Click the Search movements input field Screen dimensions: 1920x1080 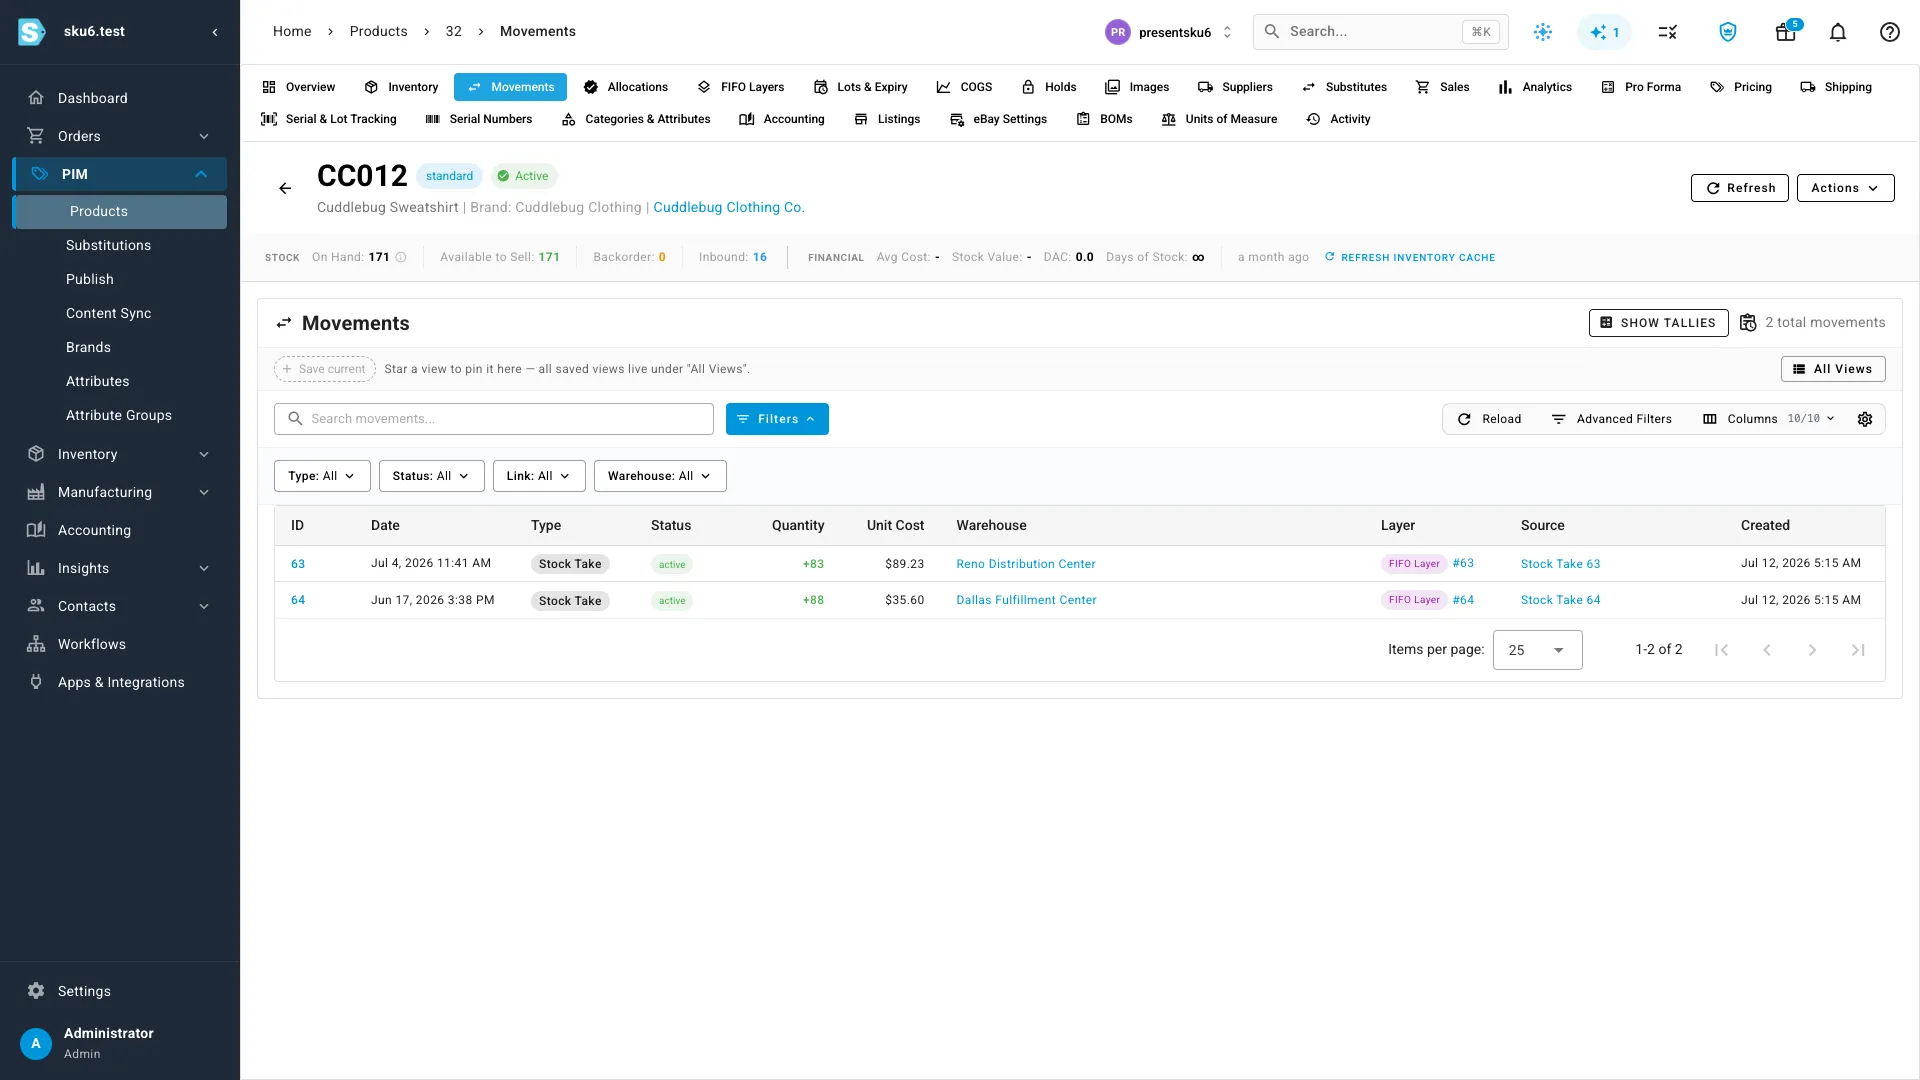[x=494, y=419]
